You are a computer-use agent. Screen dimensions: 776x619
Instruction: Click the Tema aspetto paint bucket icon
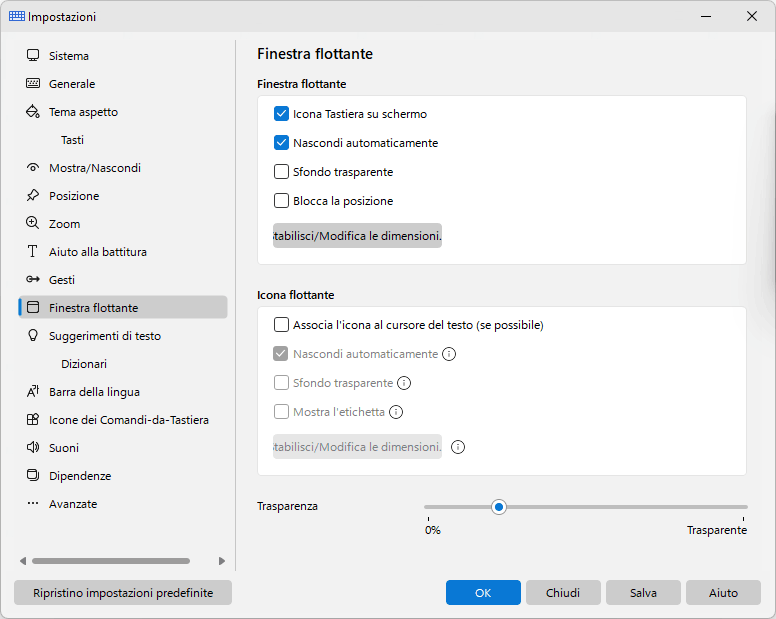(33, 111)
